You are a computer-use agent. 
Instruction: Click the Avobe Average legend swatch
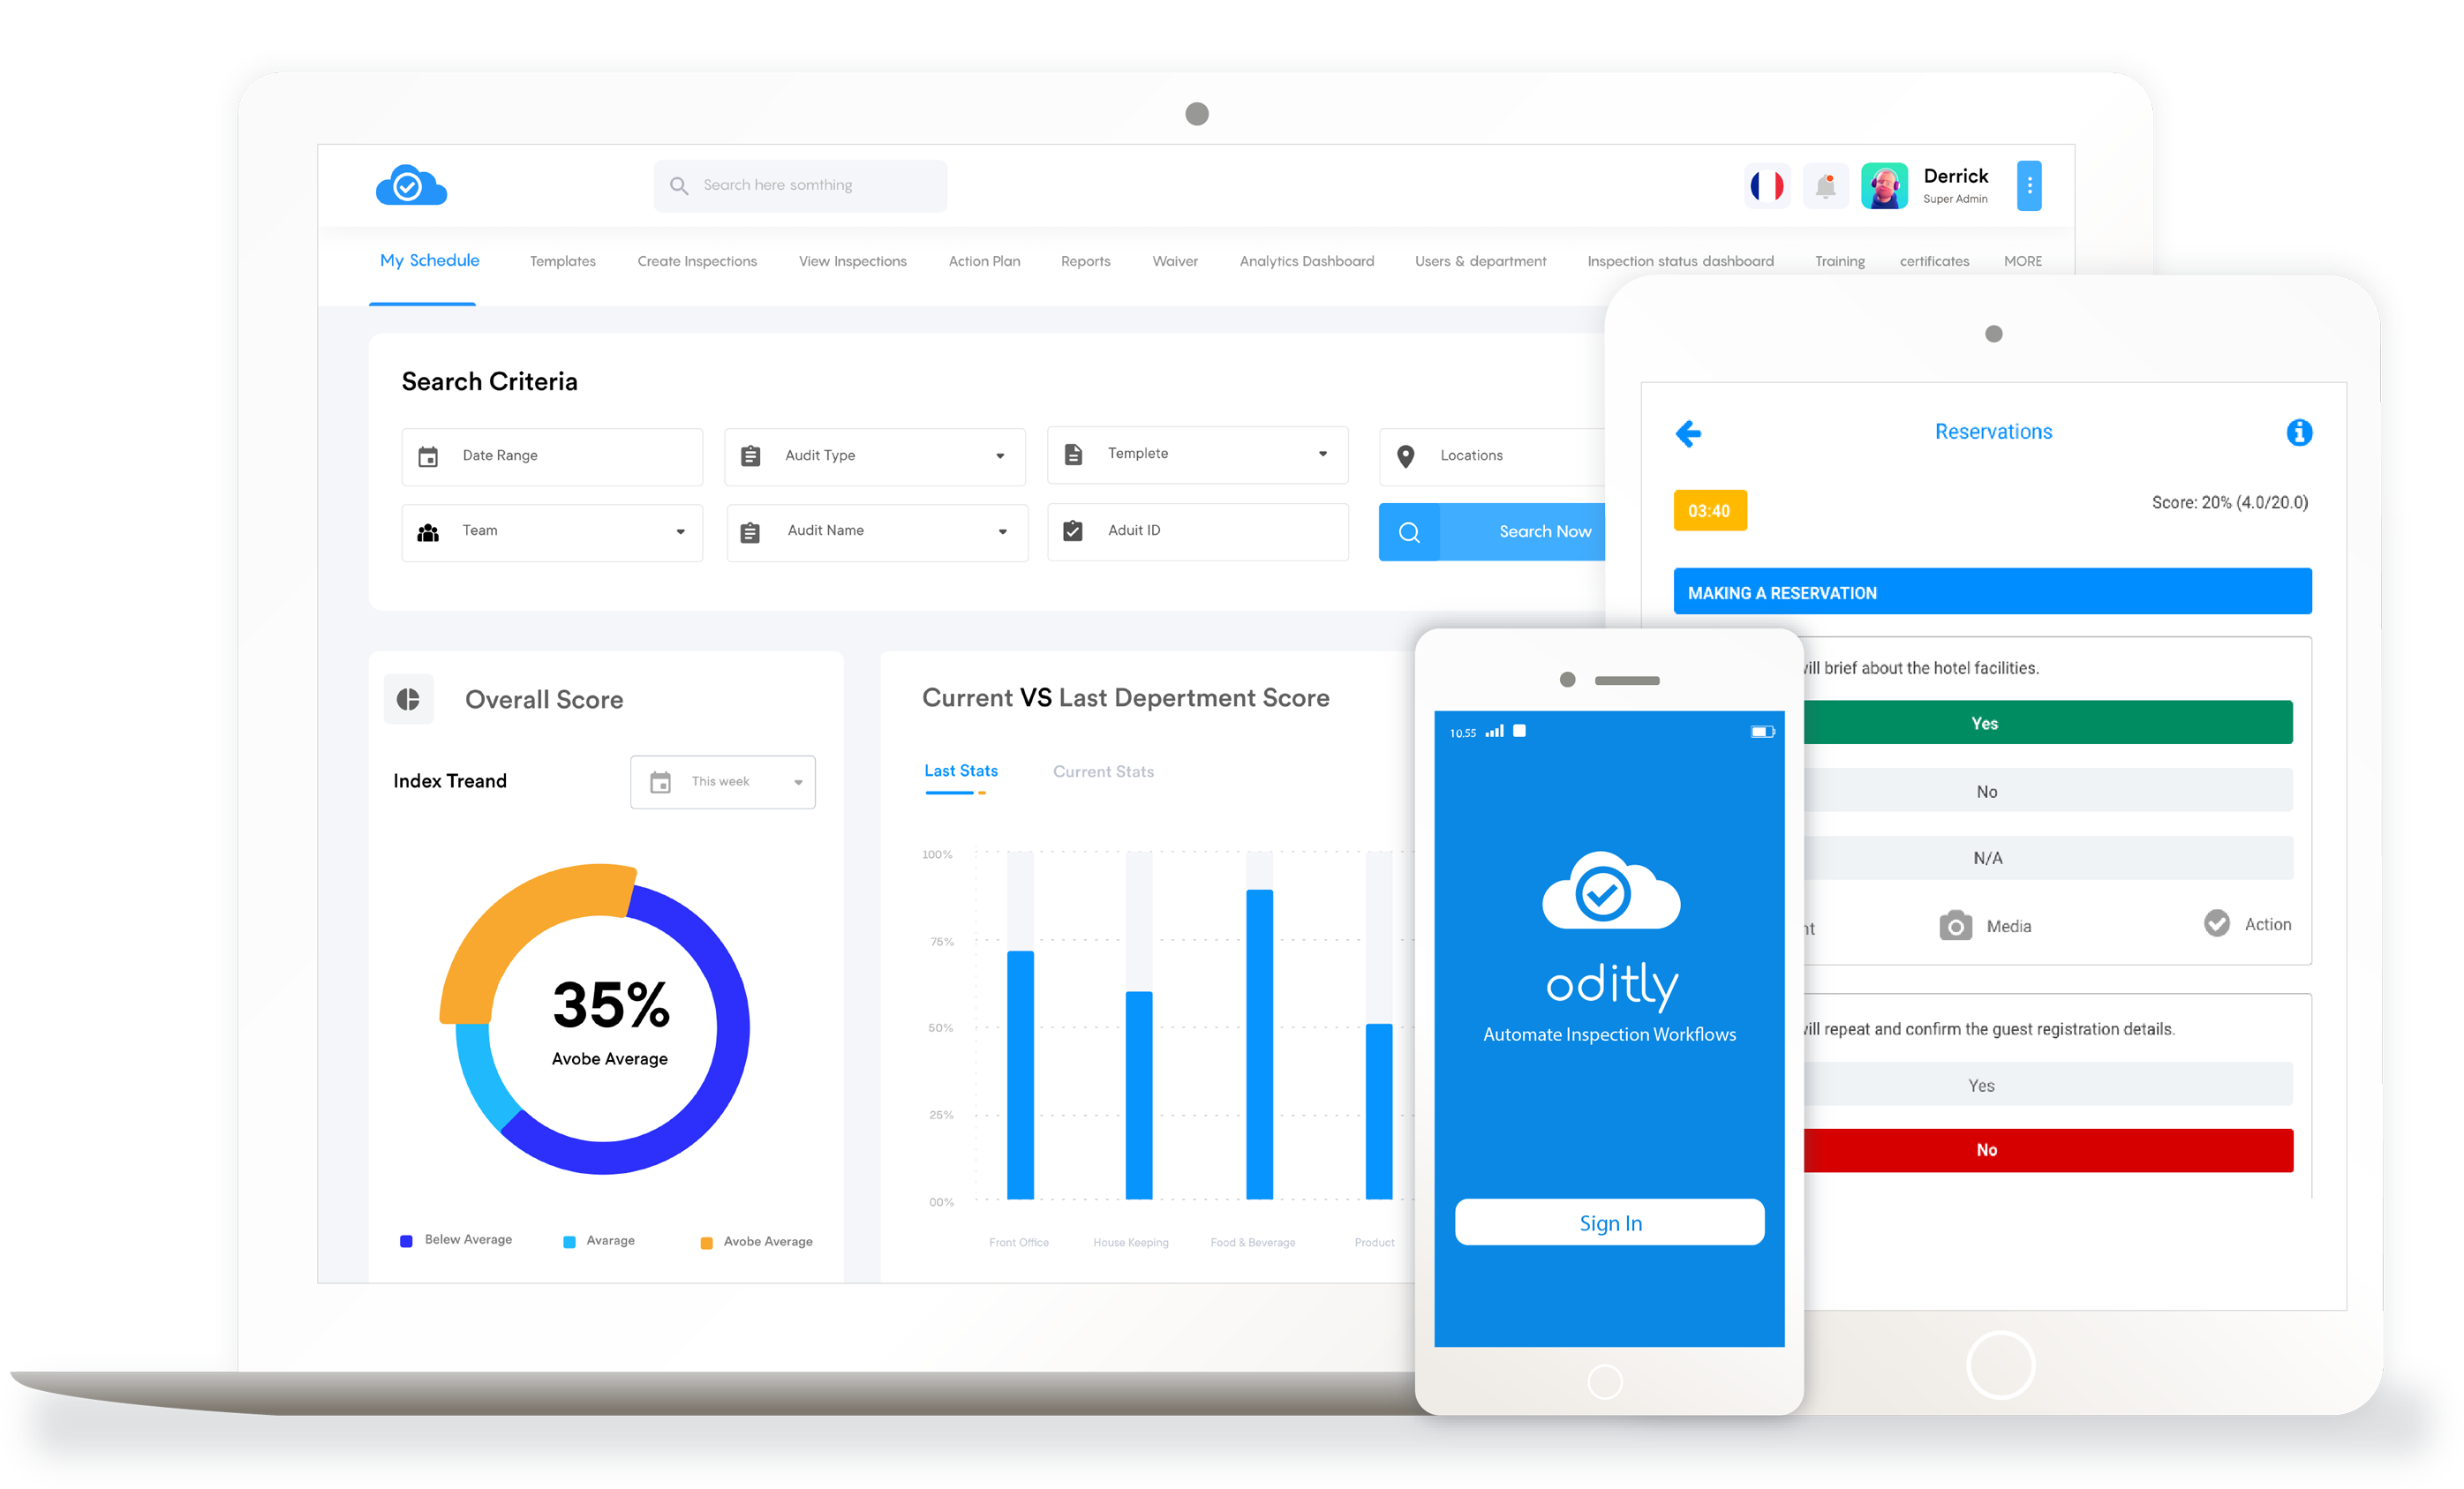point(706,1243)
